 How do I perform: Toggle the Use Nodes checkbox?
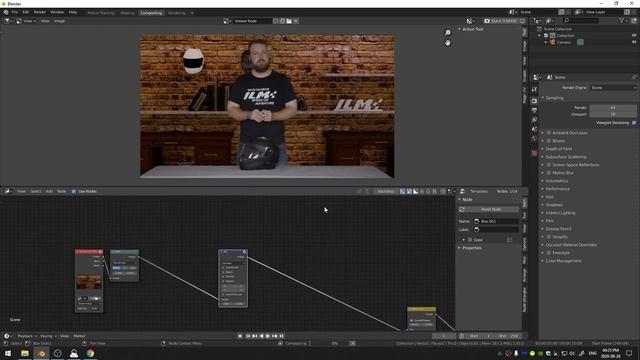74,191
